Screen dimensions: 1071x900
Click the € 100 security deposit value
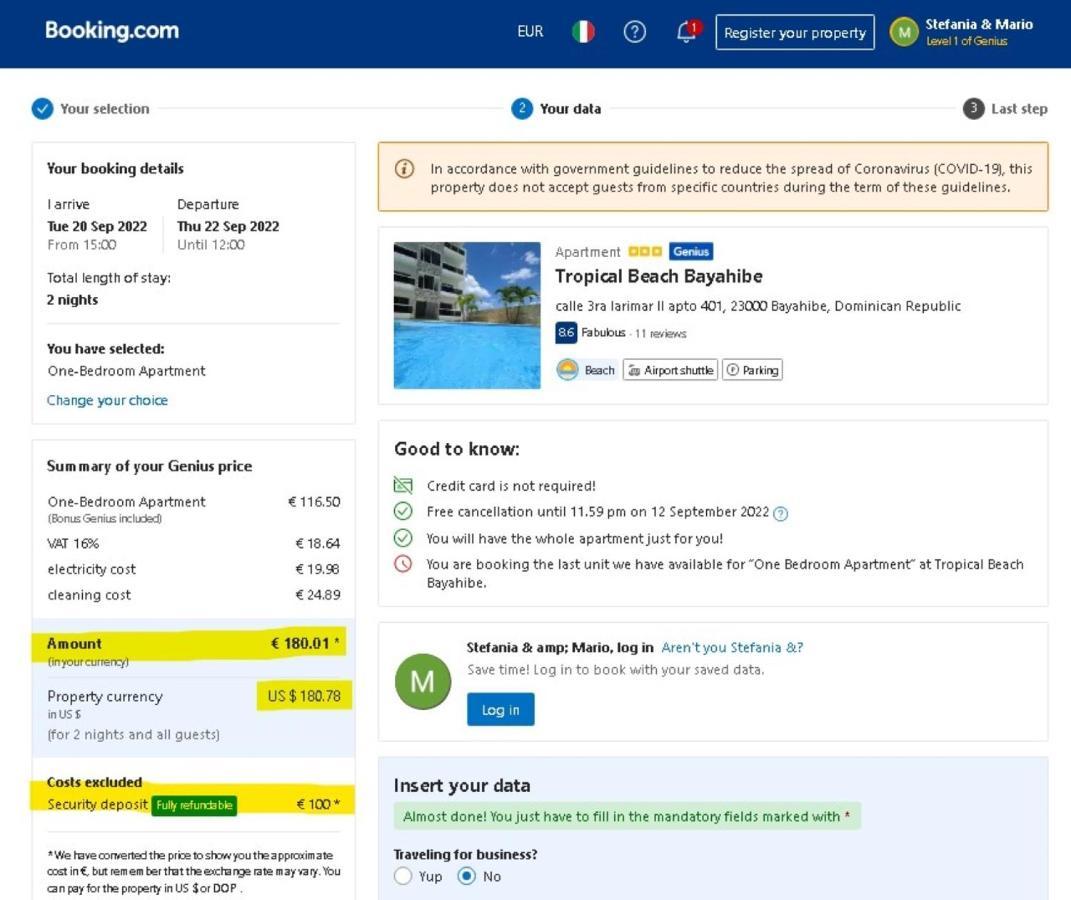314,804
